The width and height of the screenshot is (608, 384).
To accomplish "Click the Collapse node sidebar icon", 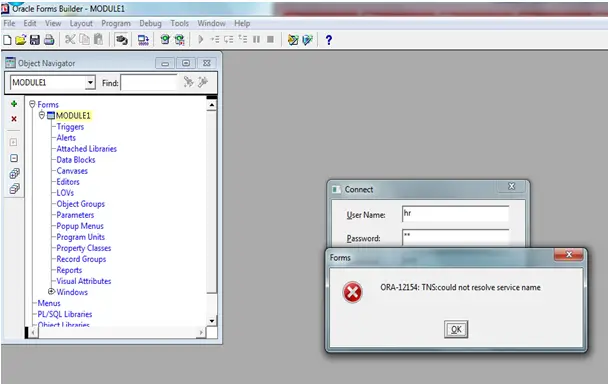I will 14,158.
